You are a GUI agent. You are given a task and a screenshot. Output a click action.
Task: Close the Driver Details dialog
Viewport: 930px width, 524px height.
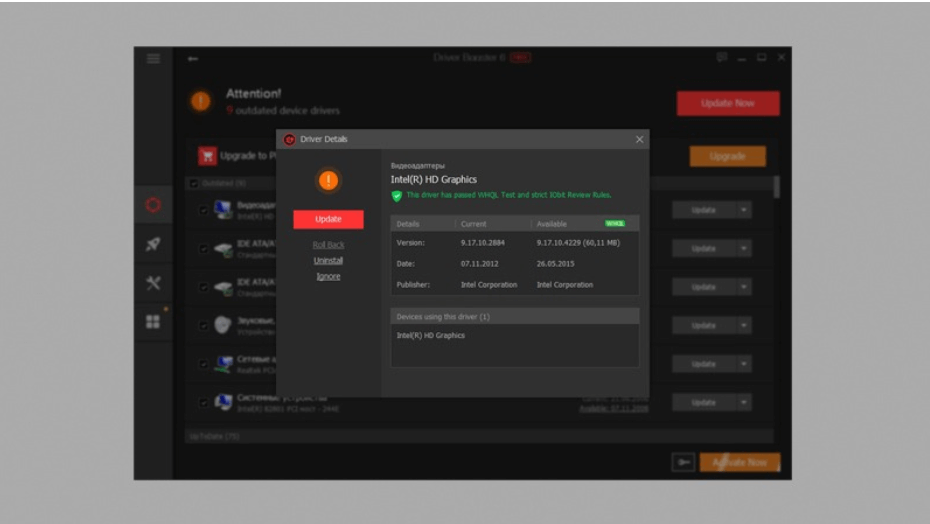tap(640, 140)
